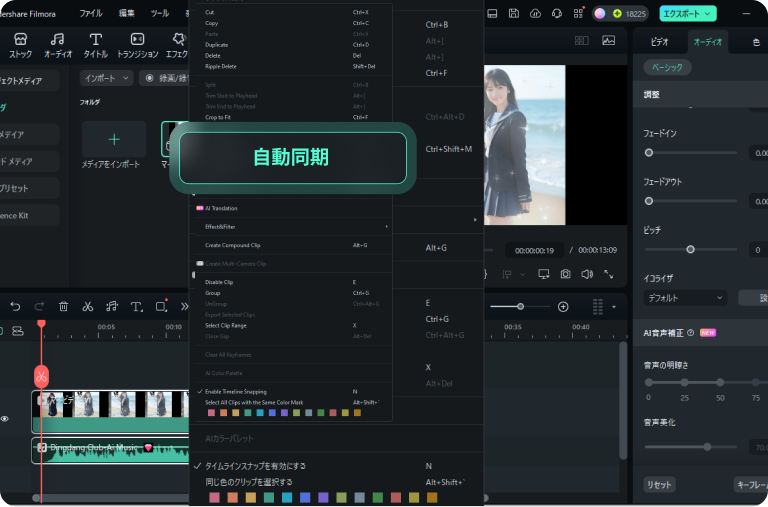This screenshot has height=507, width=768.
Task: Click the メディアをインポート plus thumbnail
Action: click(114, 140)
